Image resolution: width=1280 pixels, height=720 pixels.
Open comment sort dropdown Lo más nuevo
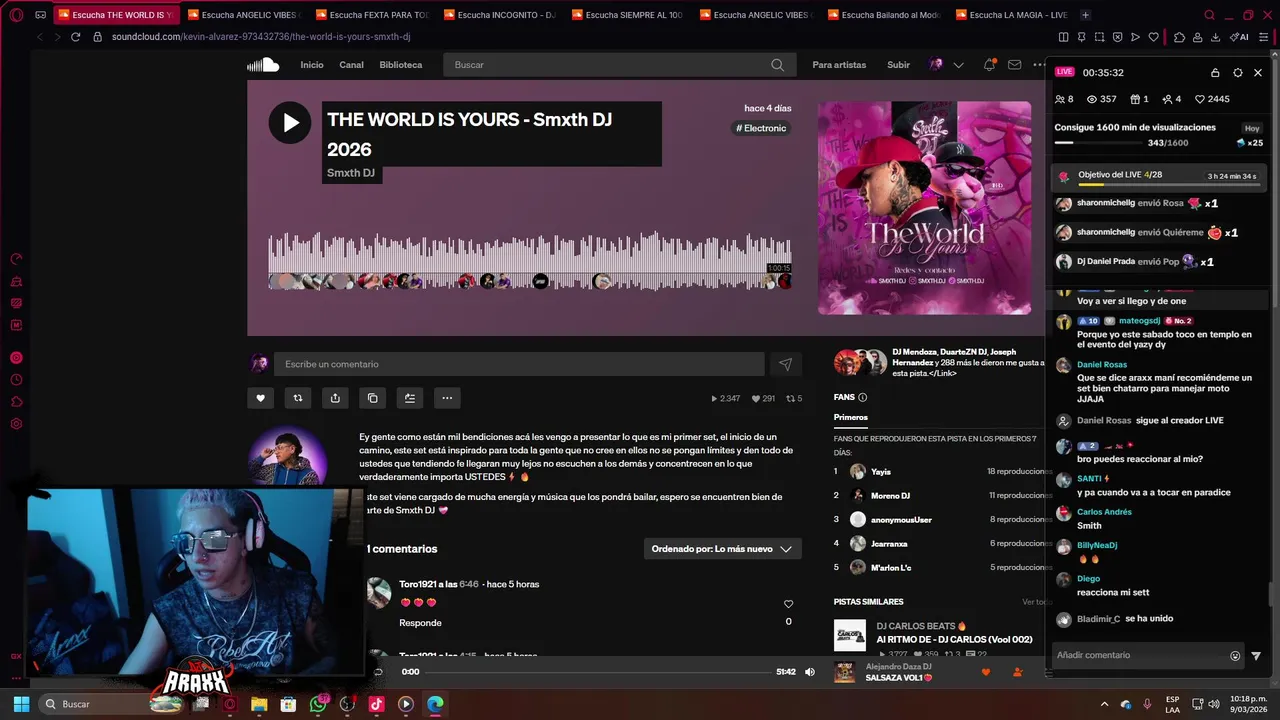coord(722,549)
